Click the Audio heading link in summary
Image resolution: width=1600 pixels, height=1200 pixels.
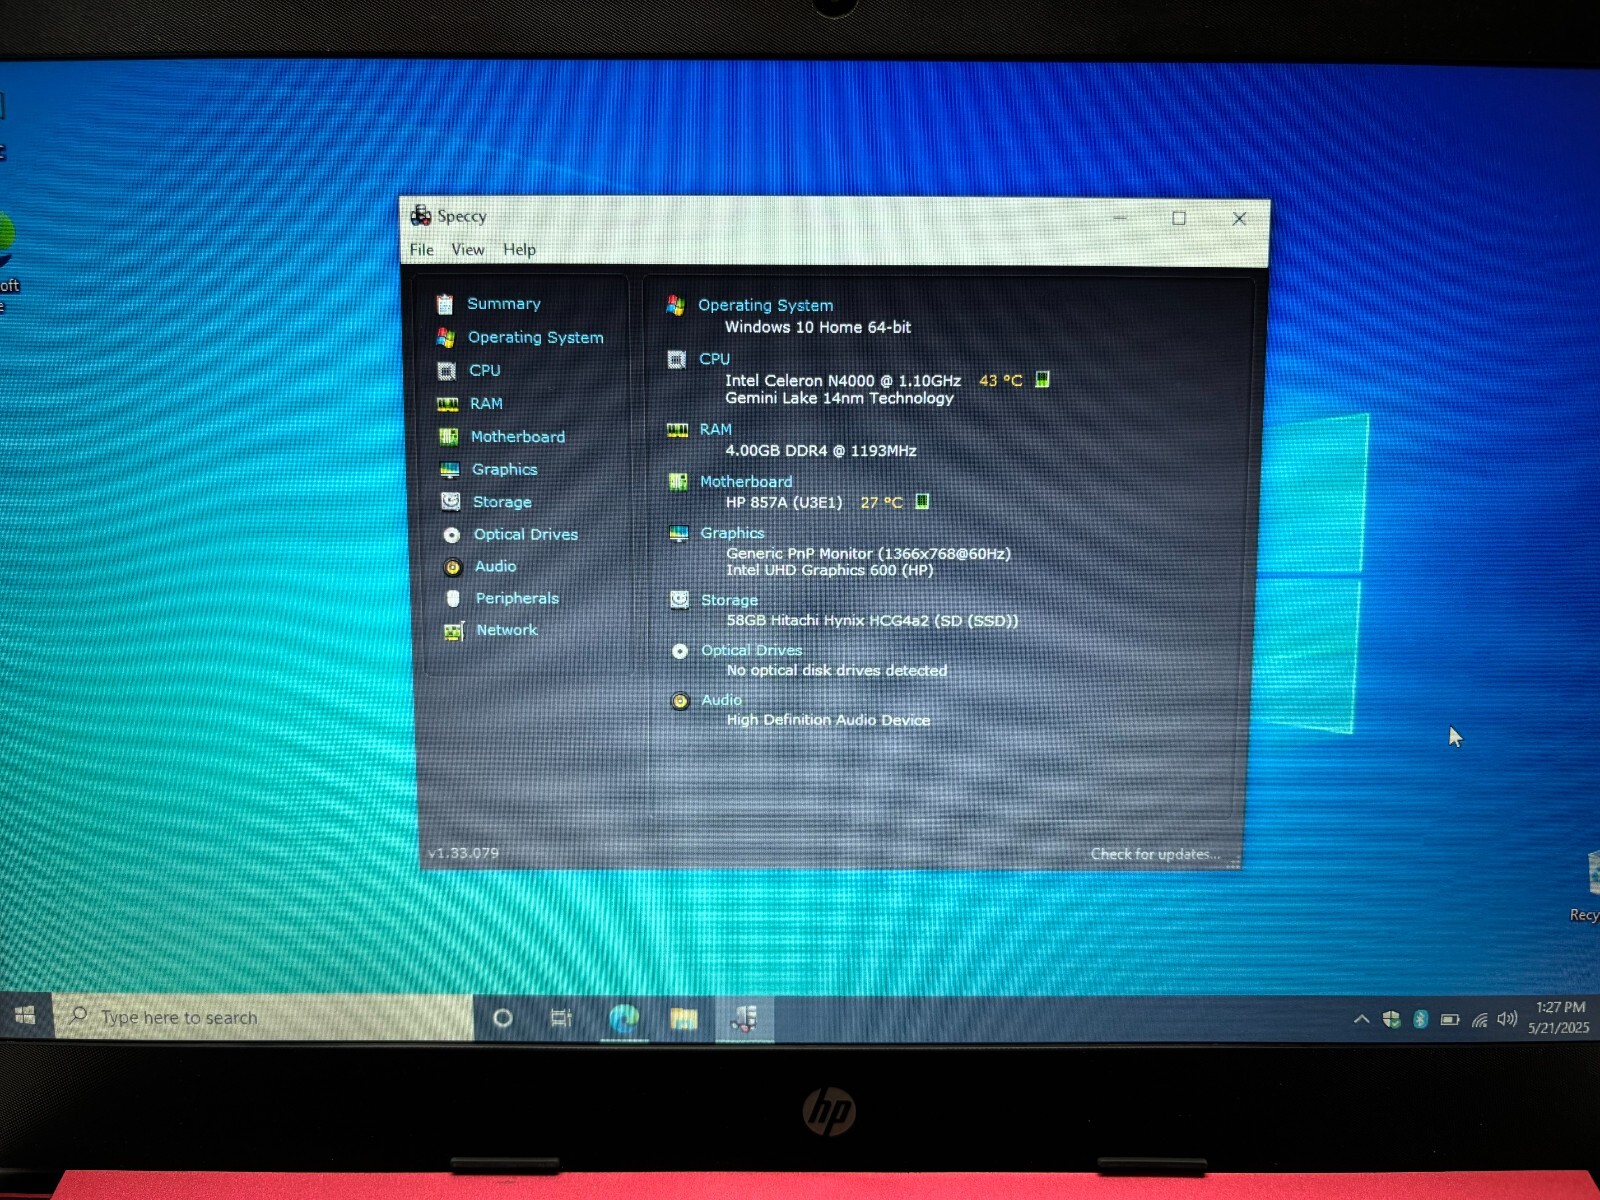click(x=721, y=700)
